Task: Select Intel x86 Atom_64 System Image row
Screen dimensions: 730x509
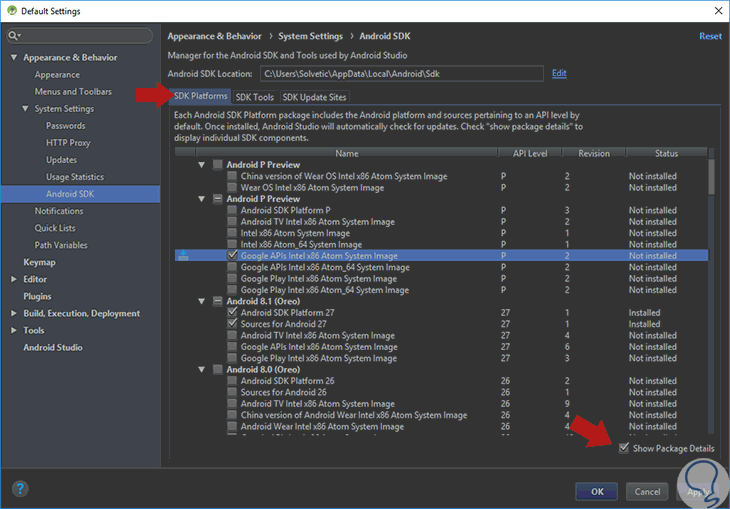Action: [x=441, y=244]
